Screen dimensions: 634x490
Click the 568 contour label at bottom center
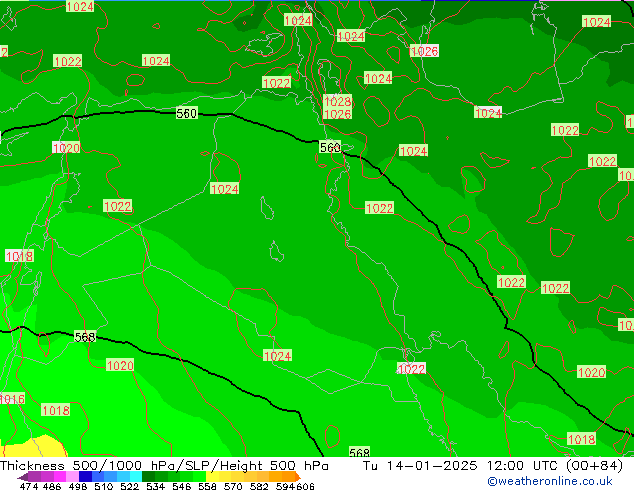click(x=359, y=453)
